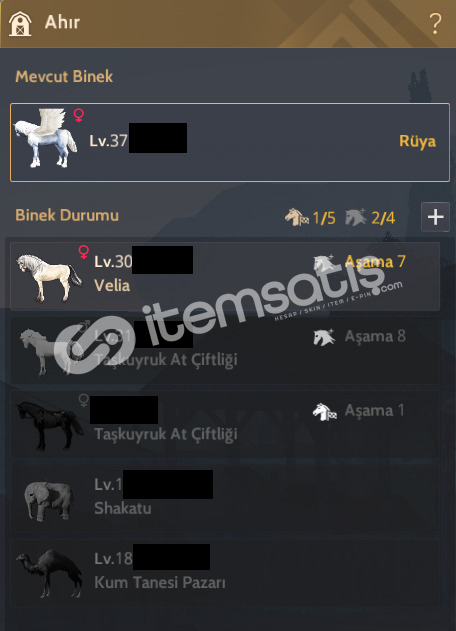Click the elephant mount thumbnail
The height and width of the screenshot is (631, 456).
click(x=49, y=500)
